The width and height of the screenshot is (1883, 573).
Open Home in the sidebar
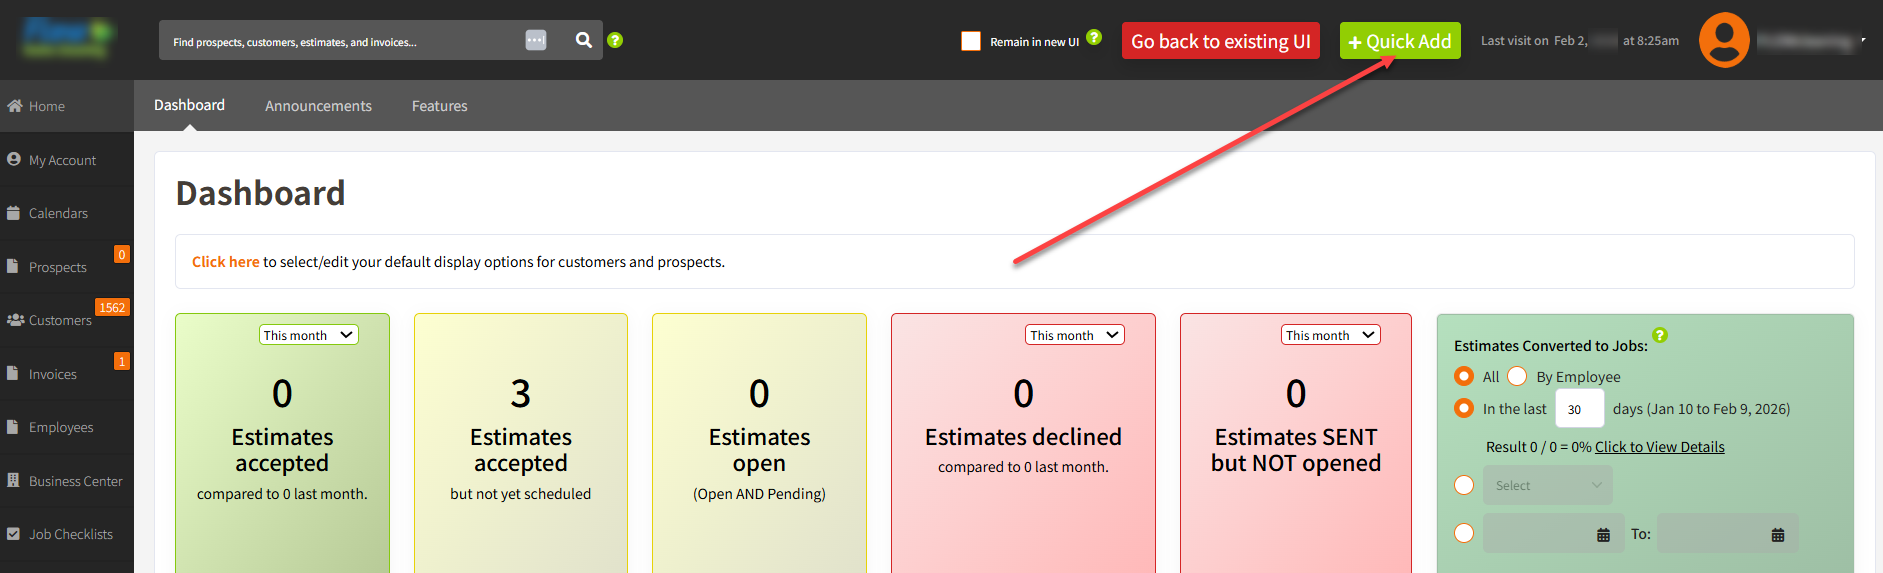[x=67, y=106]
